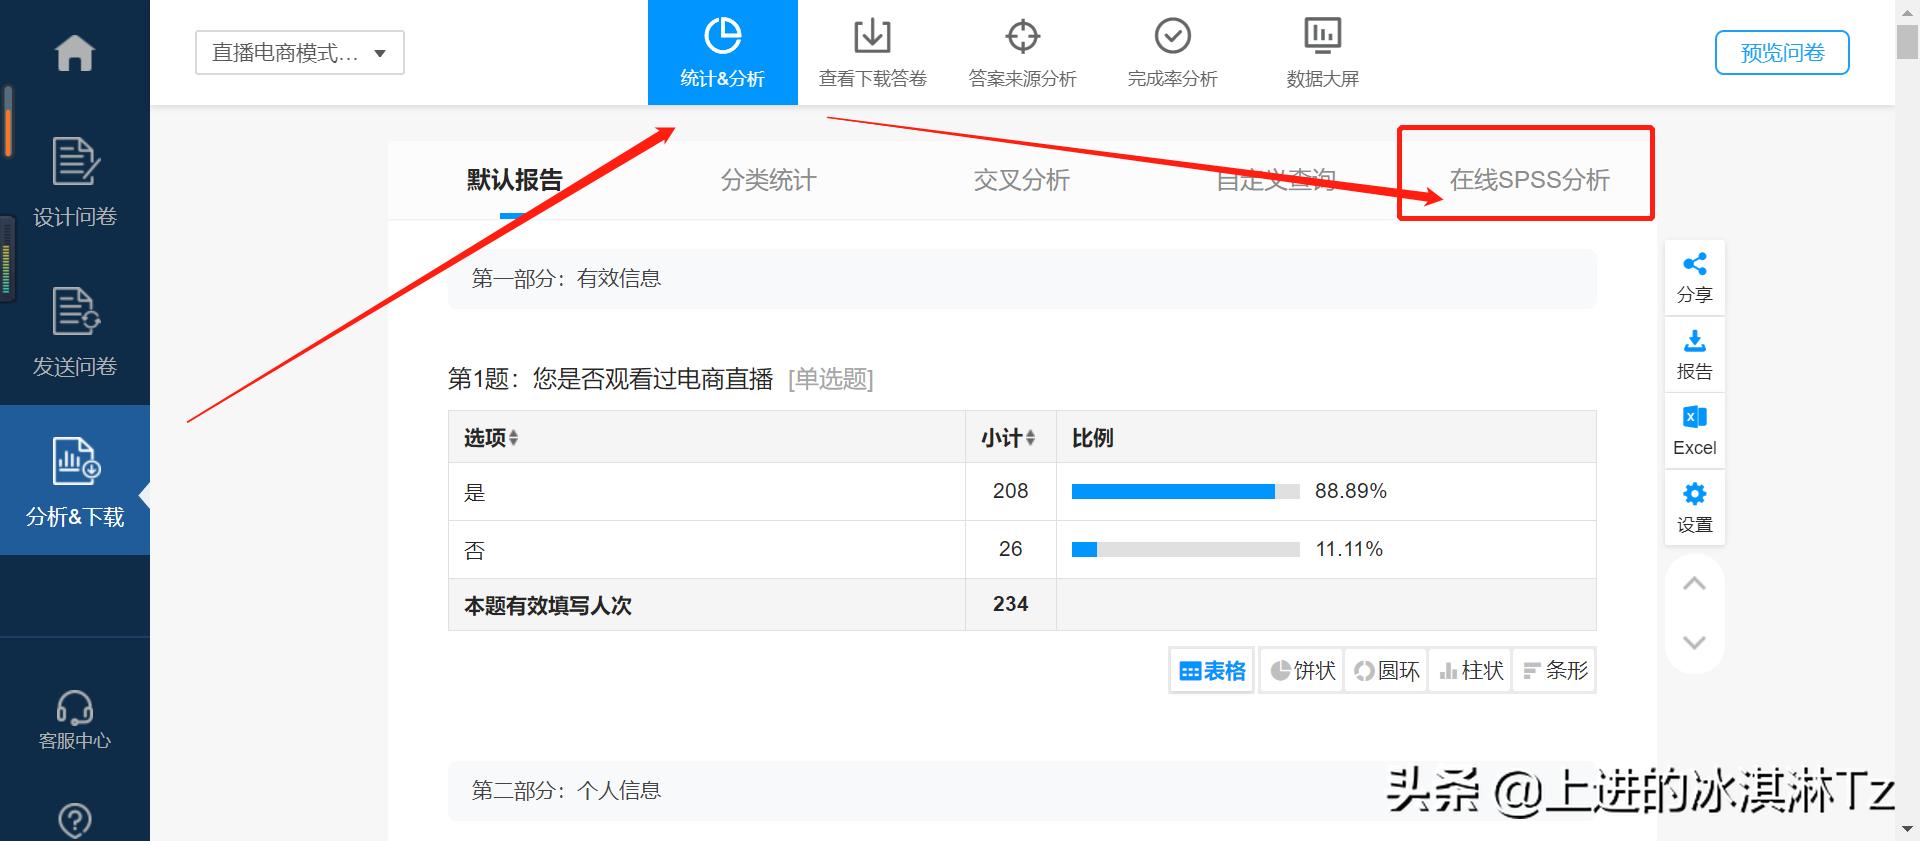This screenshot has width=1920, height=841.
Task: Switch to 分类统计 tab
Action: 768,180
